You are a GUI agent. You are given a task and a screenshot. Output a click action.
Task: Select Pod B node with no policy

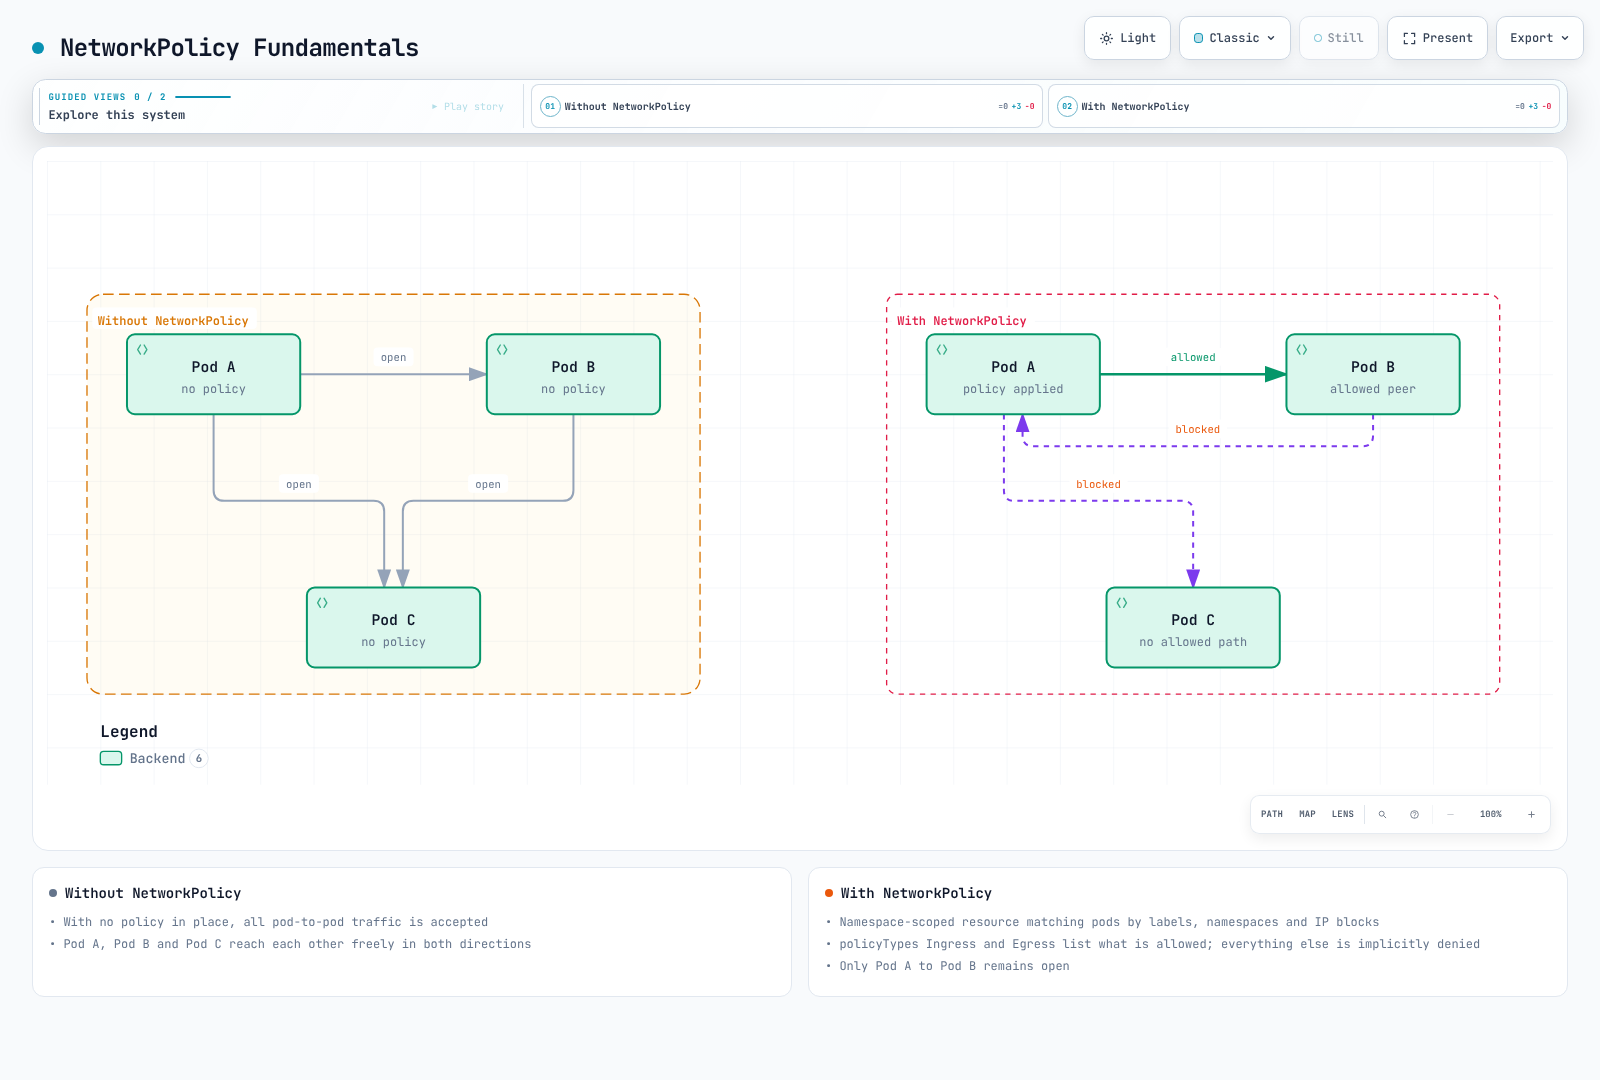coord(573,374)
